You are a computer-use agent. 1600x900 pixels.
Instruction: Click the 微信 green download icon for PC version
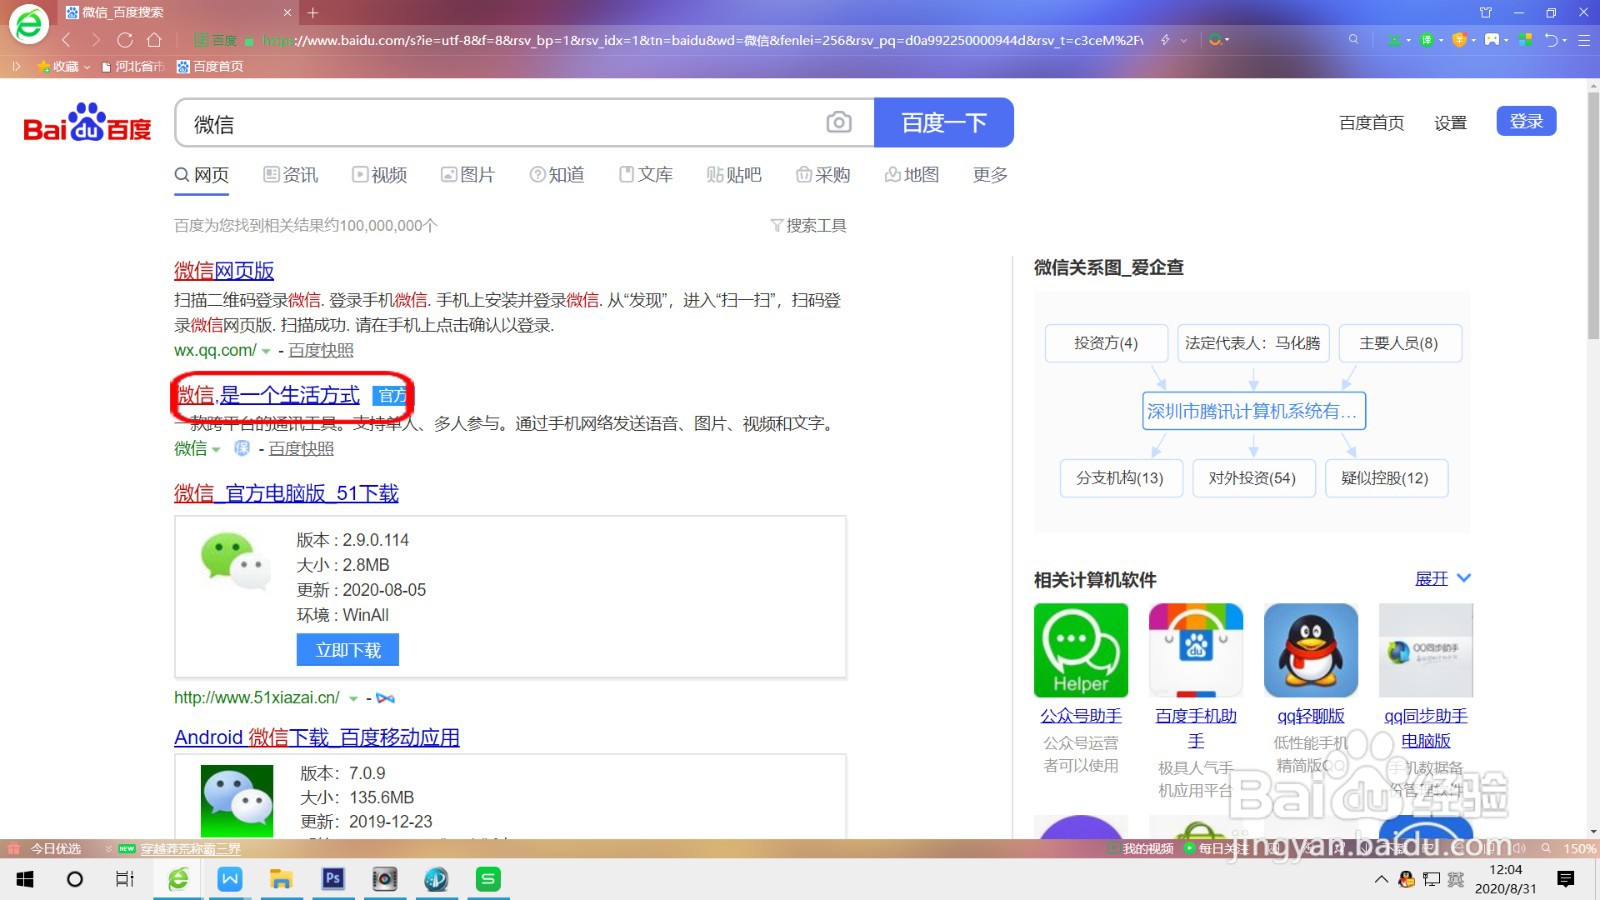236,559
